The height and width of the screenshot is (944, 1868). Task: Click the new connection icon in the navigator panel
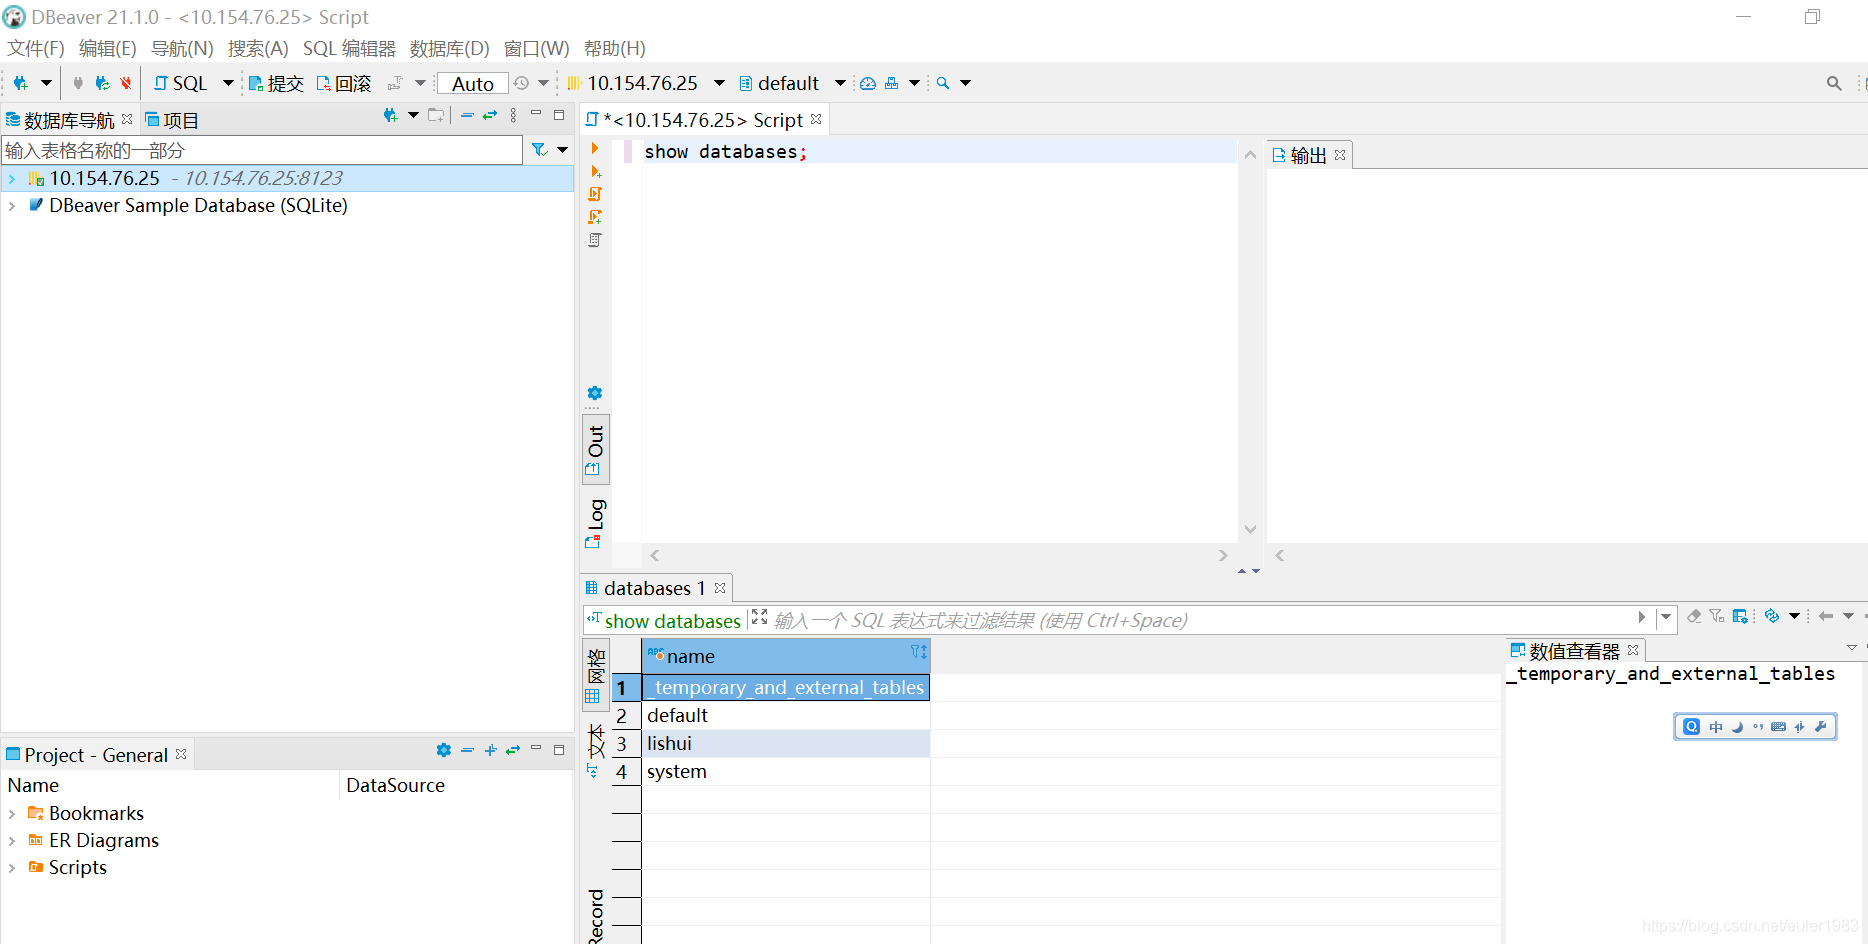pos(391,116)
